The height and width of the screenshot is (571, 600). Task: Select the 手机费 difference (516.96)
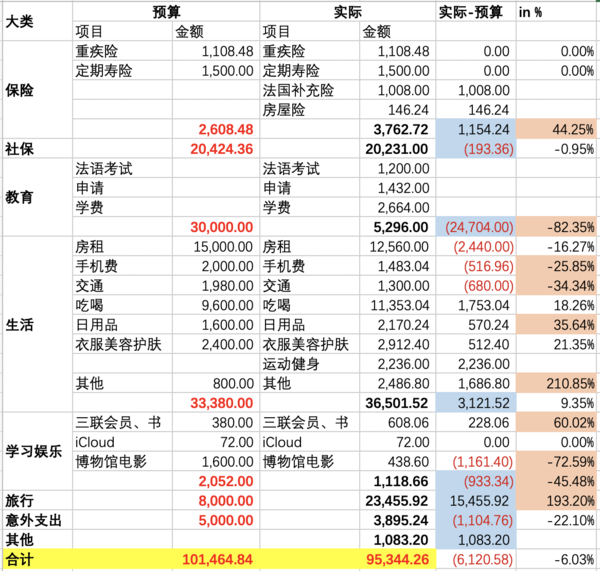pyautogui.click(x=476, y=266)
